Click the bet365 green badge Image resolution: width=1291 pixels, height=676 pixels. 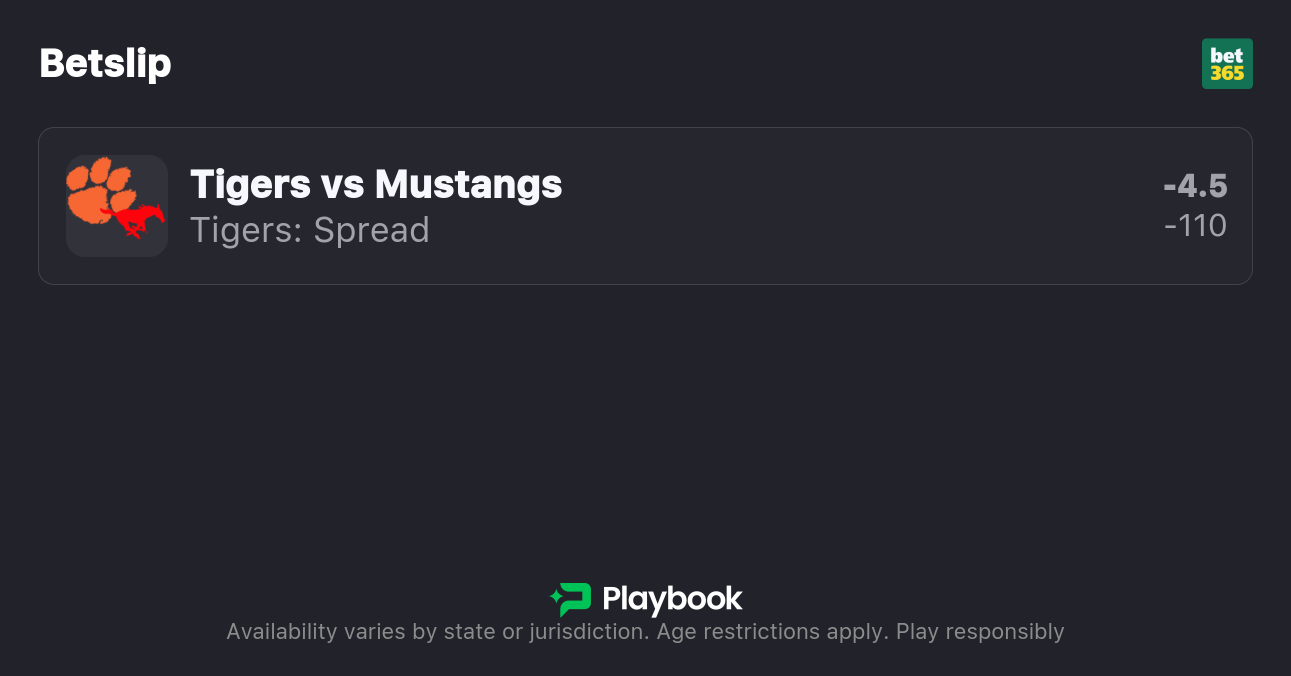point(1227,63)
